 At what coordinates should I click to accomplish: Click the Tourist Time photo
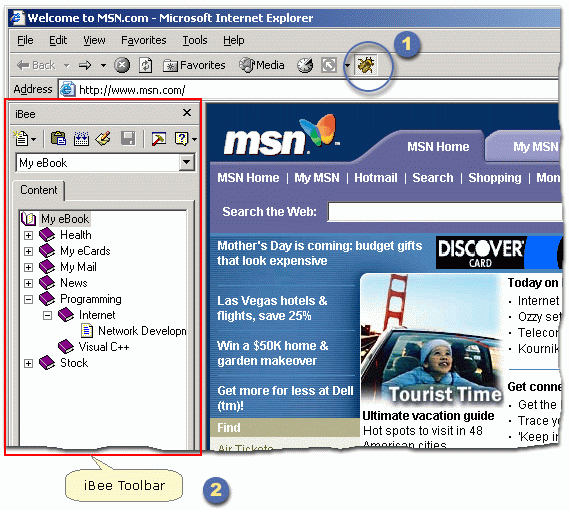432,340
